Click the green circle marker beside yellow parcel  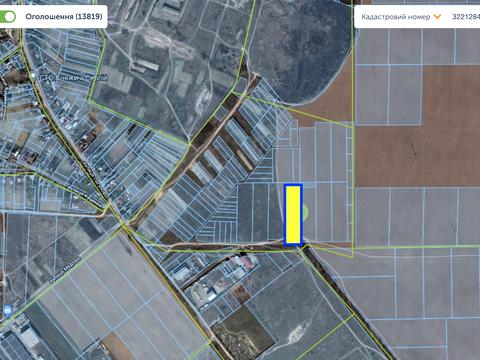[x=305, y=212]
